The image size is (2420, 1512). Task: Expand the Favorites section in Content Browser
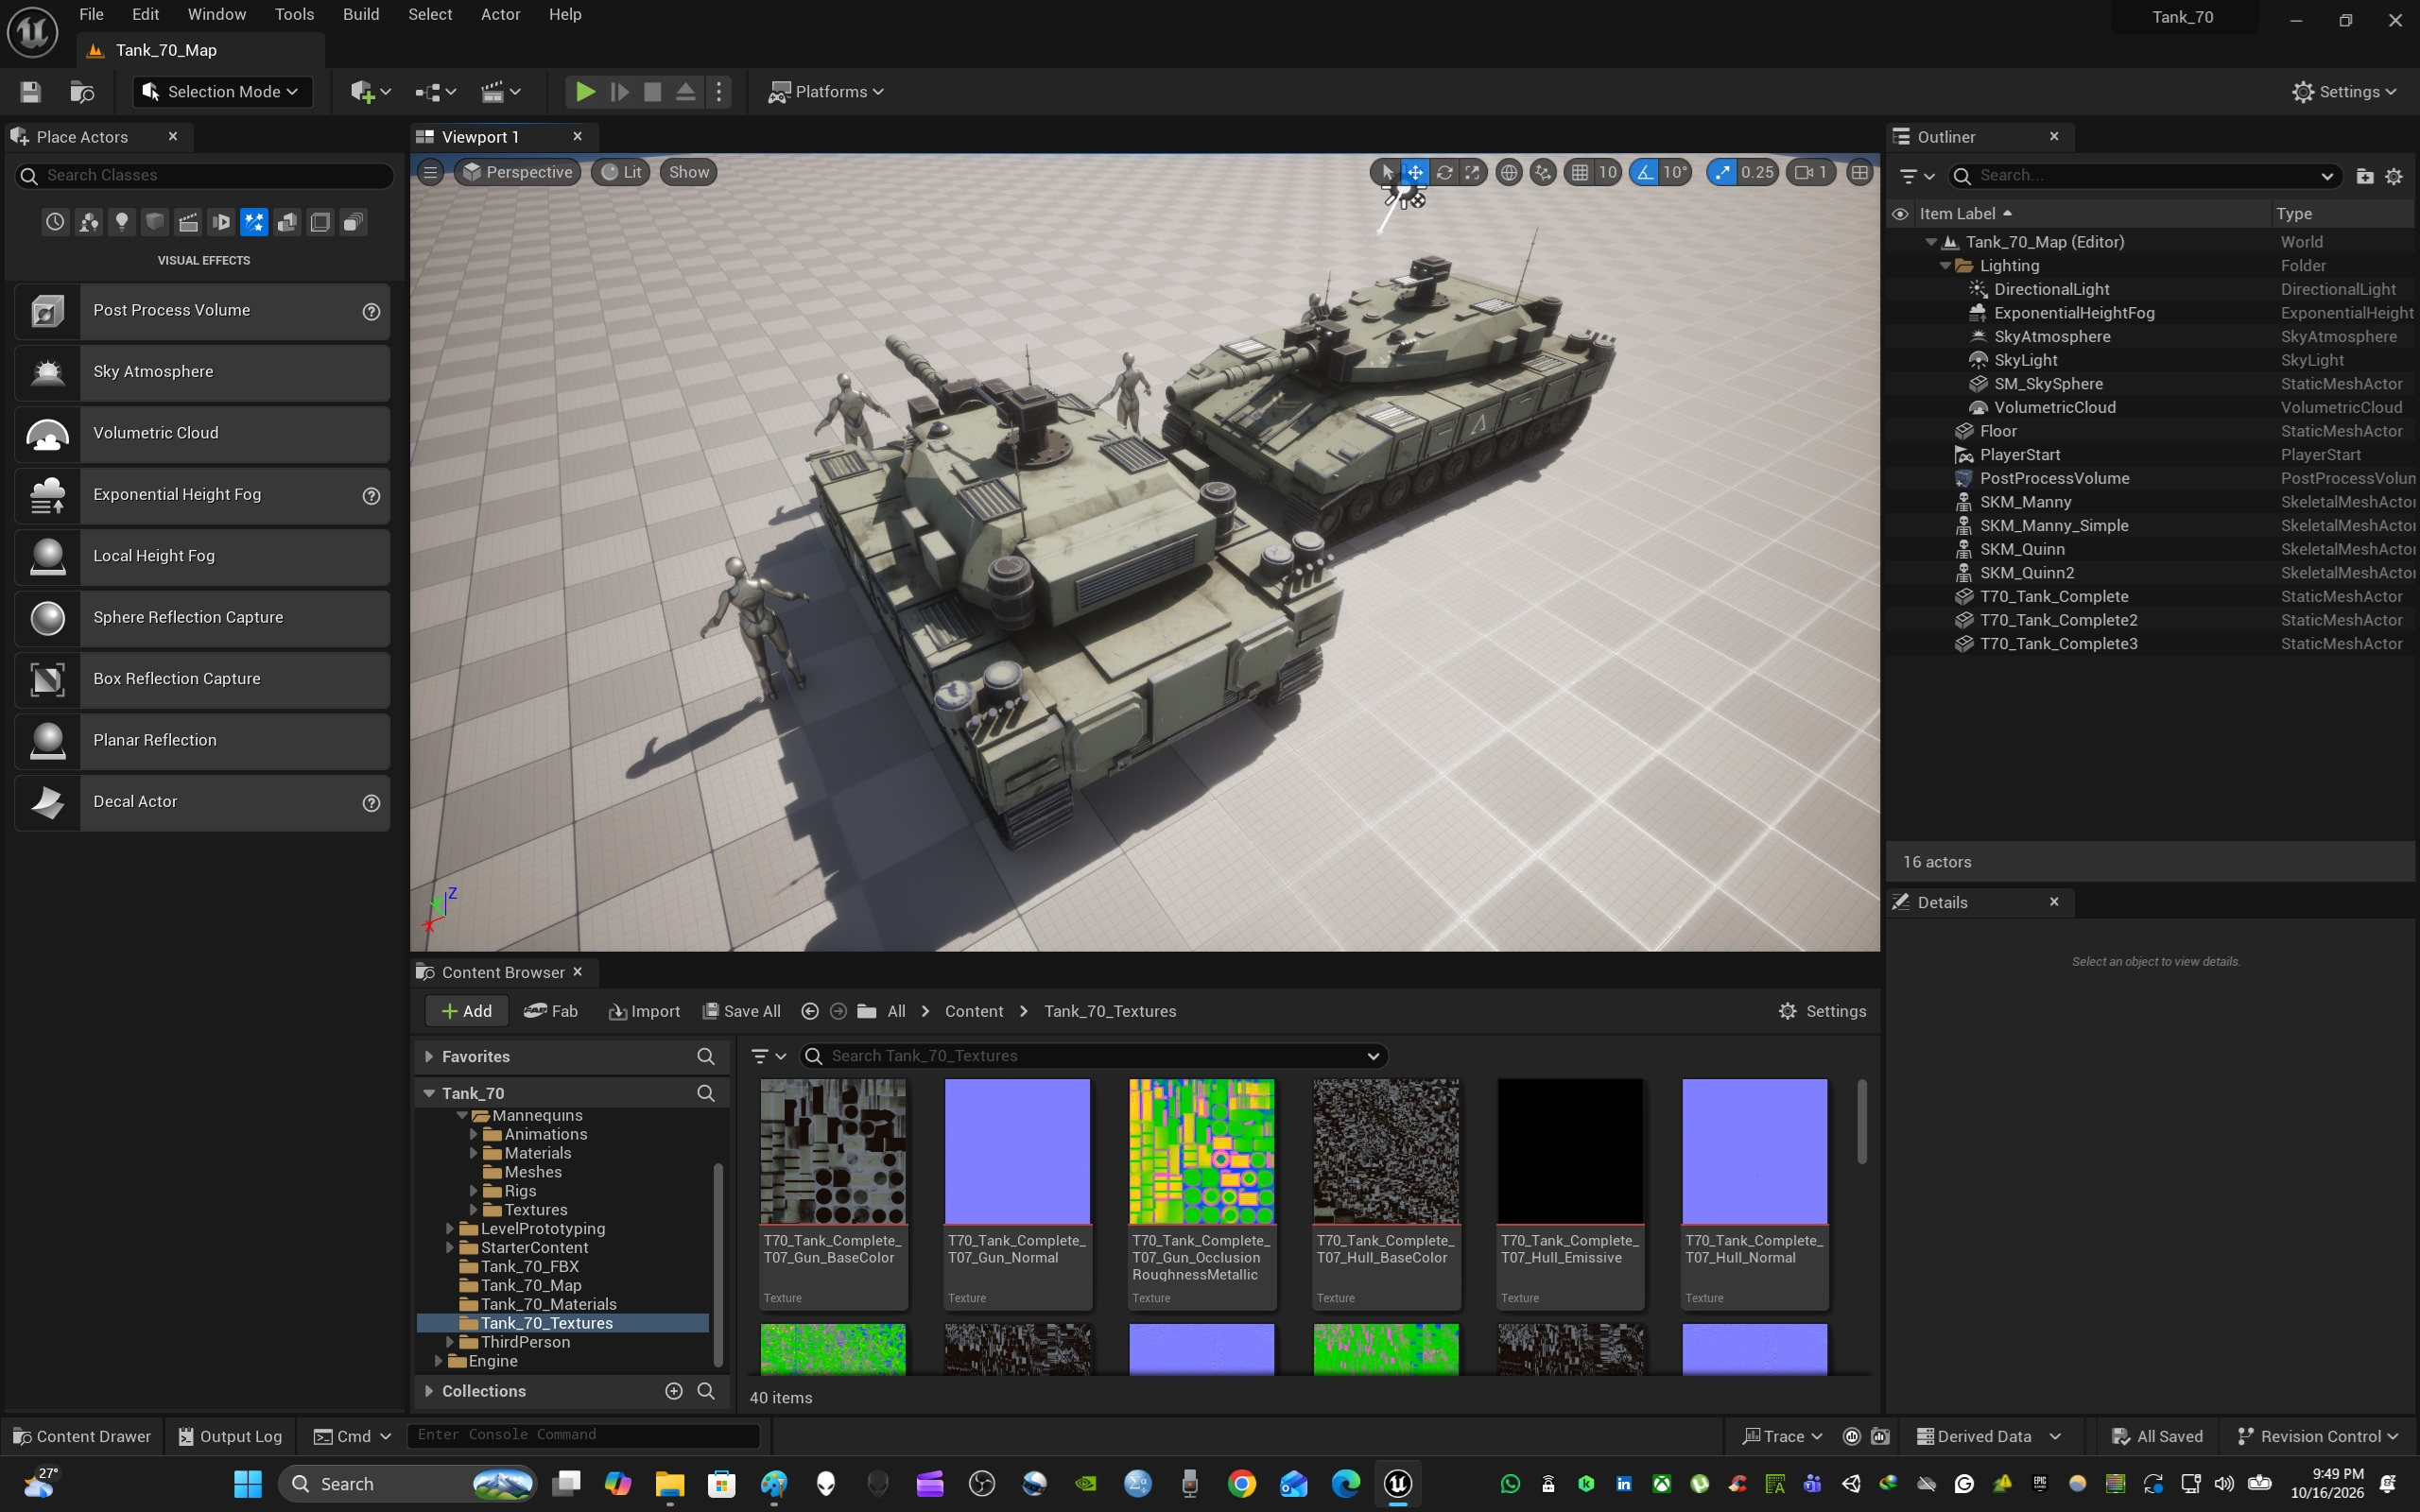coord(429,1056)
